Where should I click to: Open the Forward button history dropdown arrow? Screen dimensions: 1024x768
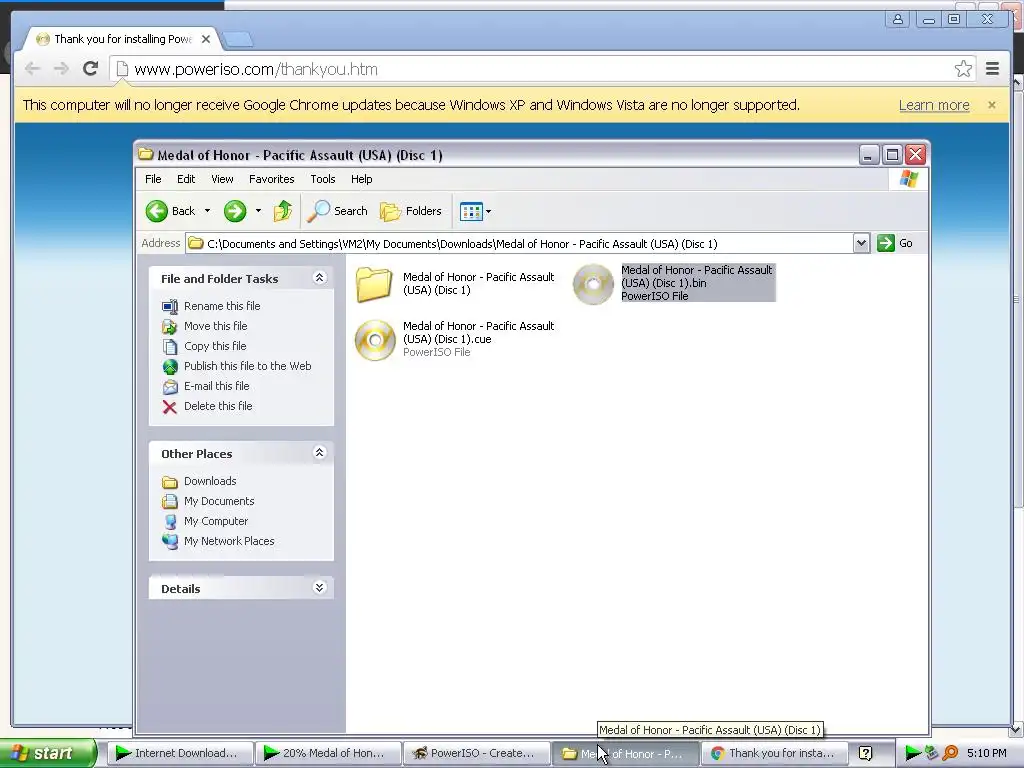click(x=258, y=211)
